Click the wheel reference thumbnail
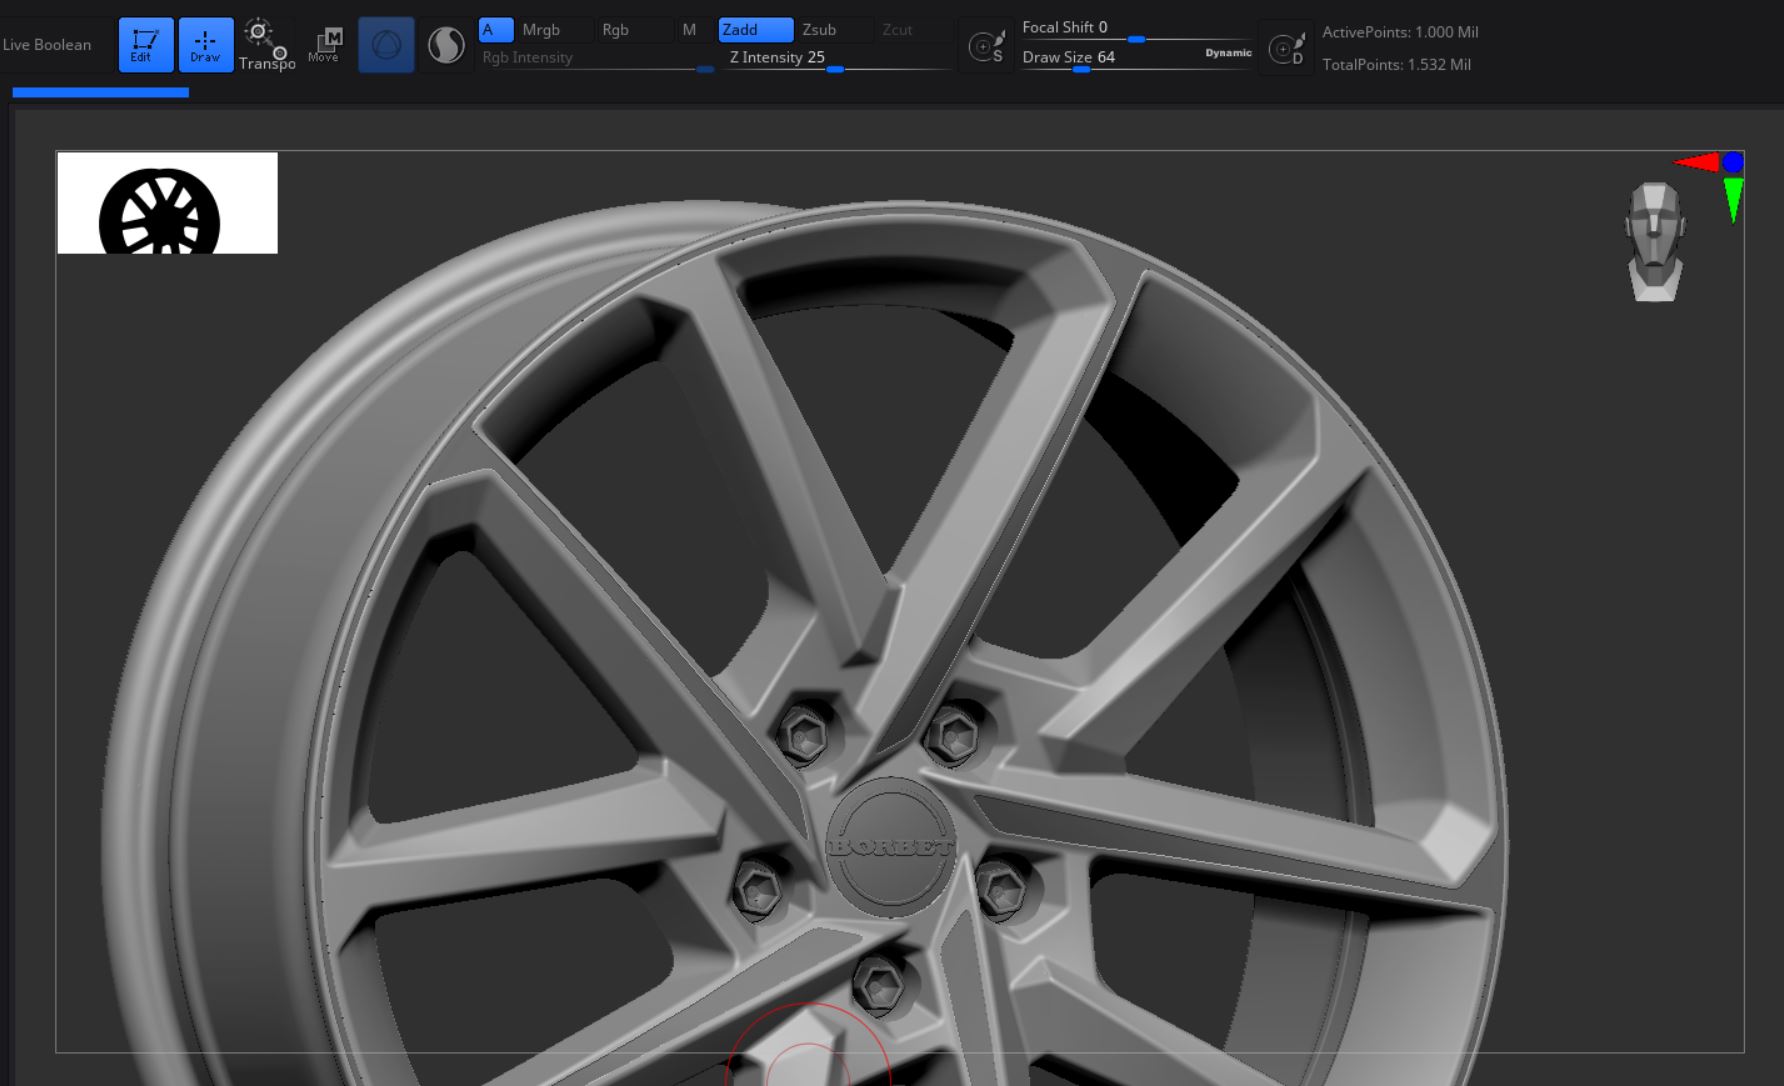Viewport: 1784px width, 1086px height. pos(167,203)
